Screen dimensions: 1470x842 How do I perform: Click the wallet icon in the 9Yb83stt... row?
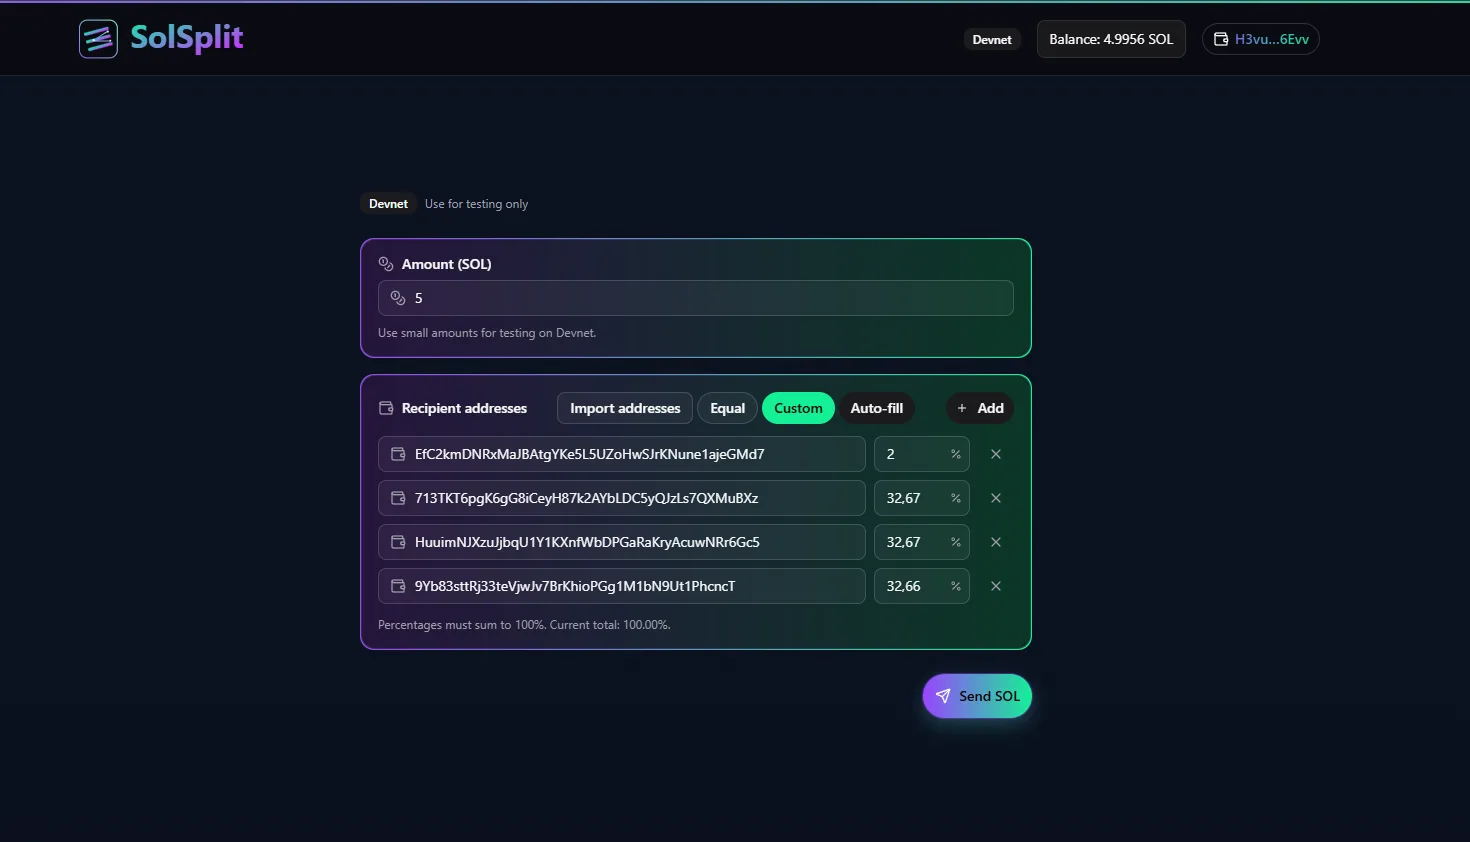398,586
